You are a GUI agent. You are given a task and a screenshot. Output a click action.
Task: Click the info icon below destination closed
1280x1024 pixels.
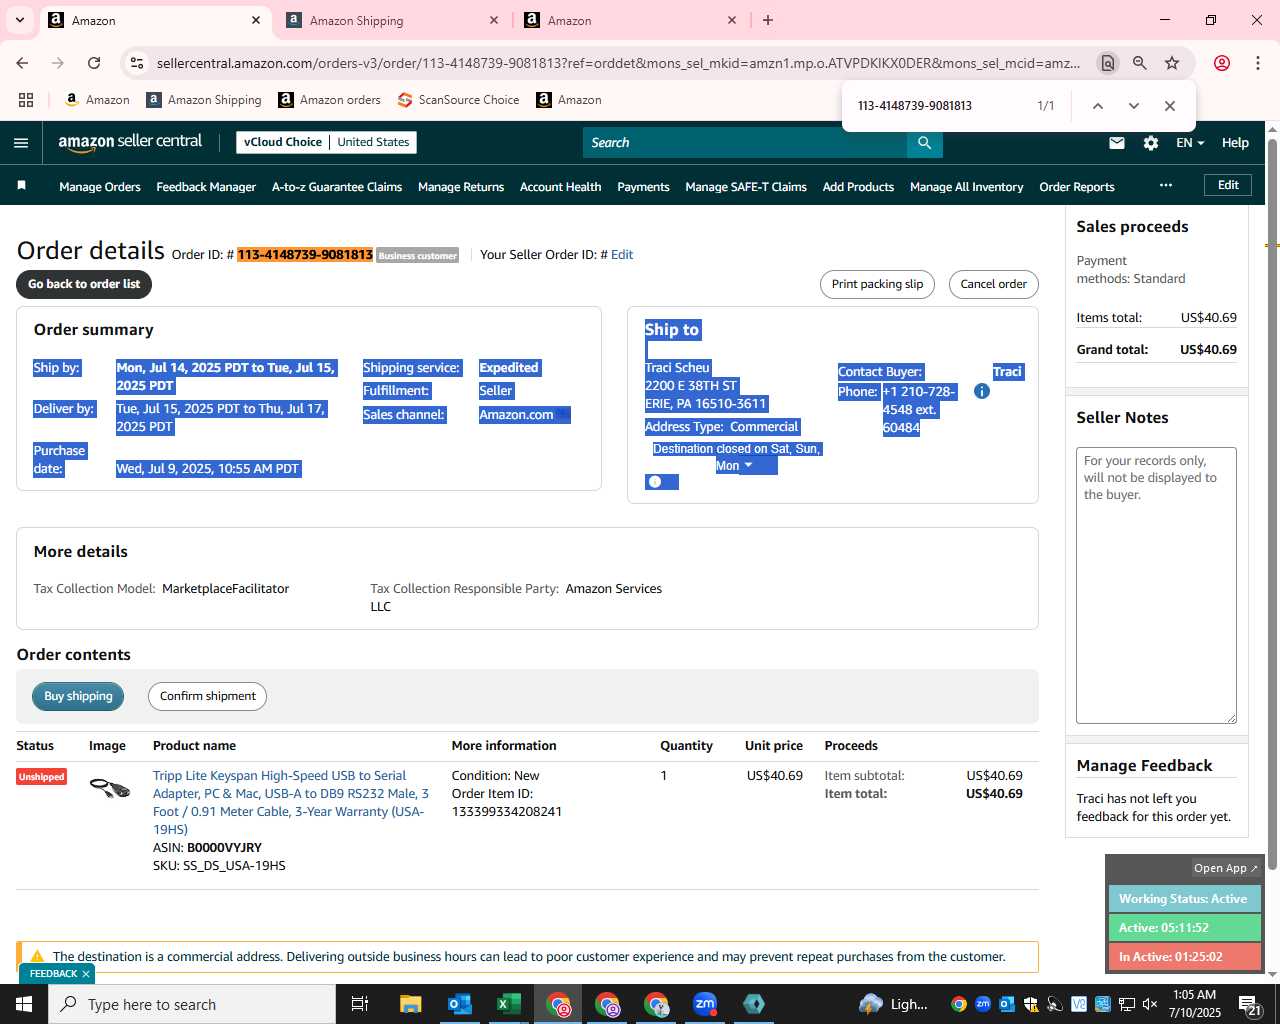click(655, 482)
